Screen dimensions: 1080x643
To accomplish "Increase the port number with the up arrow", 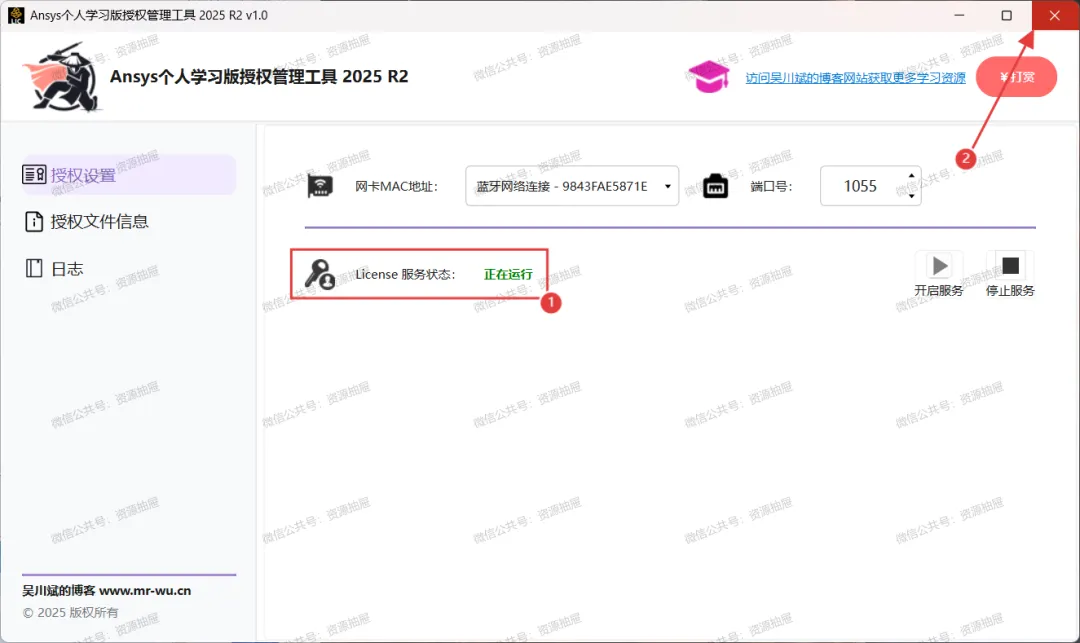I will 911,176.
